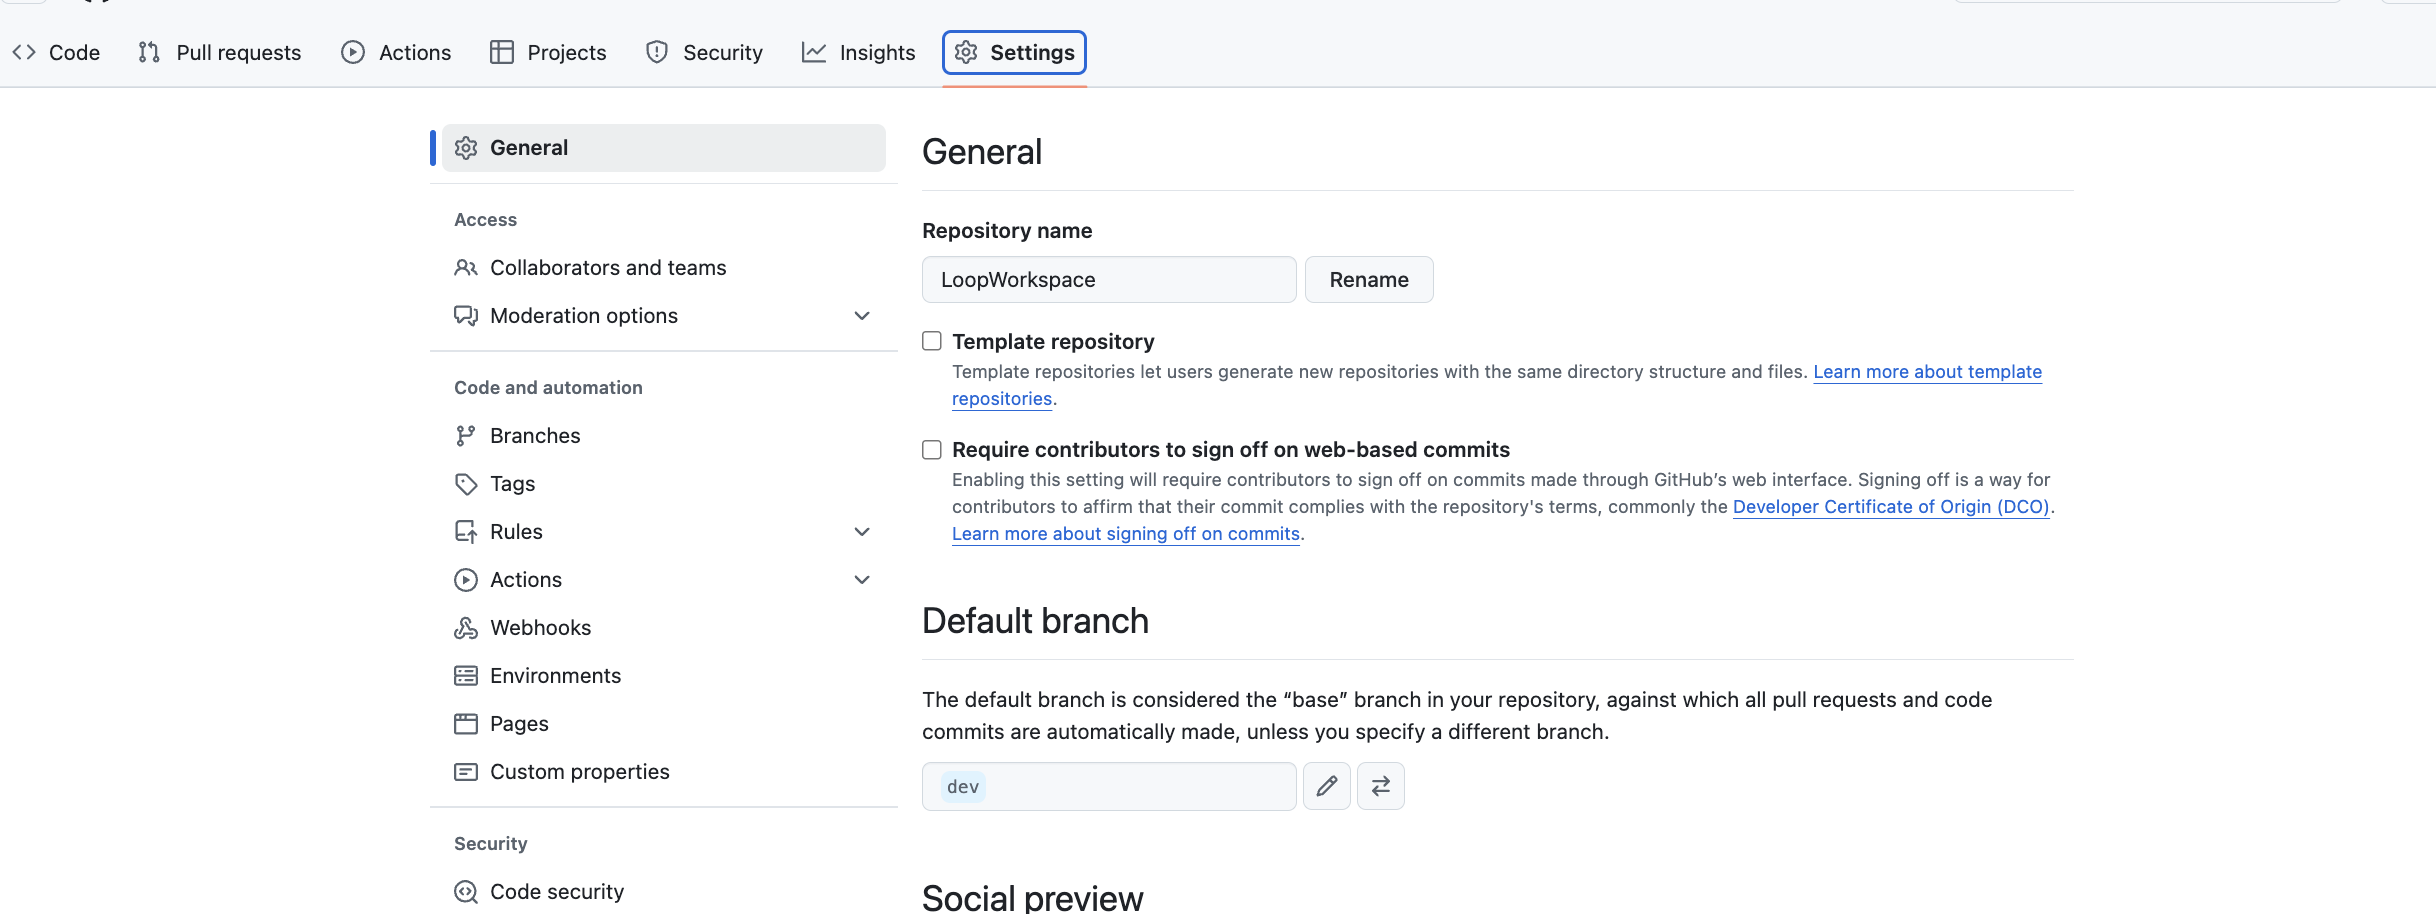The height and width of the screenshot is (914, 2436).
Task: Expand the Actions sidebar submenu chevron
Action: pyautogui.click(x=862, y=580)
